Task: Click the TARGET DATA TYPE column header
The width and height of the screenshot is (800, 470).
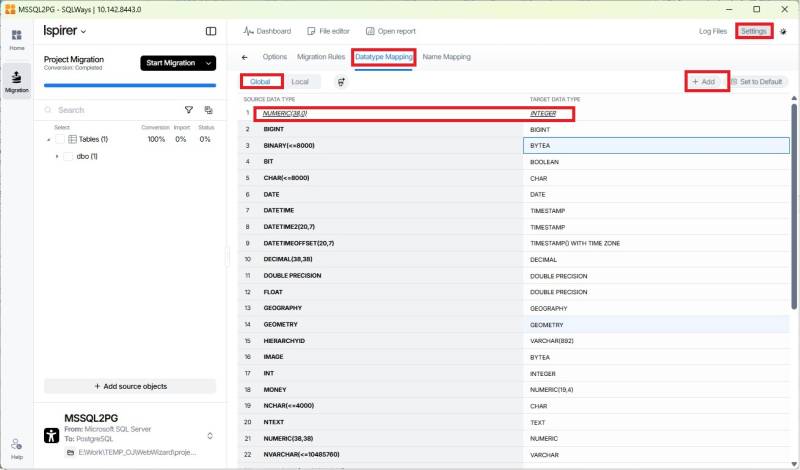Action: point(555,99)
